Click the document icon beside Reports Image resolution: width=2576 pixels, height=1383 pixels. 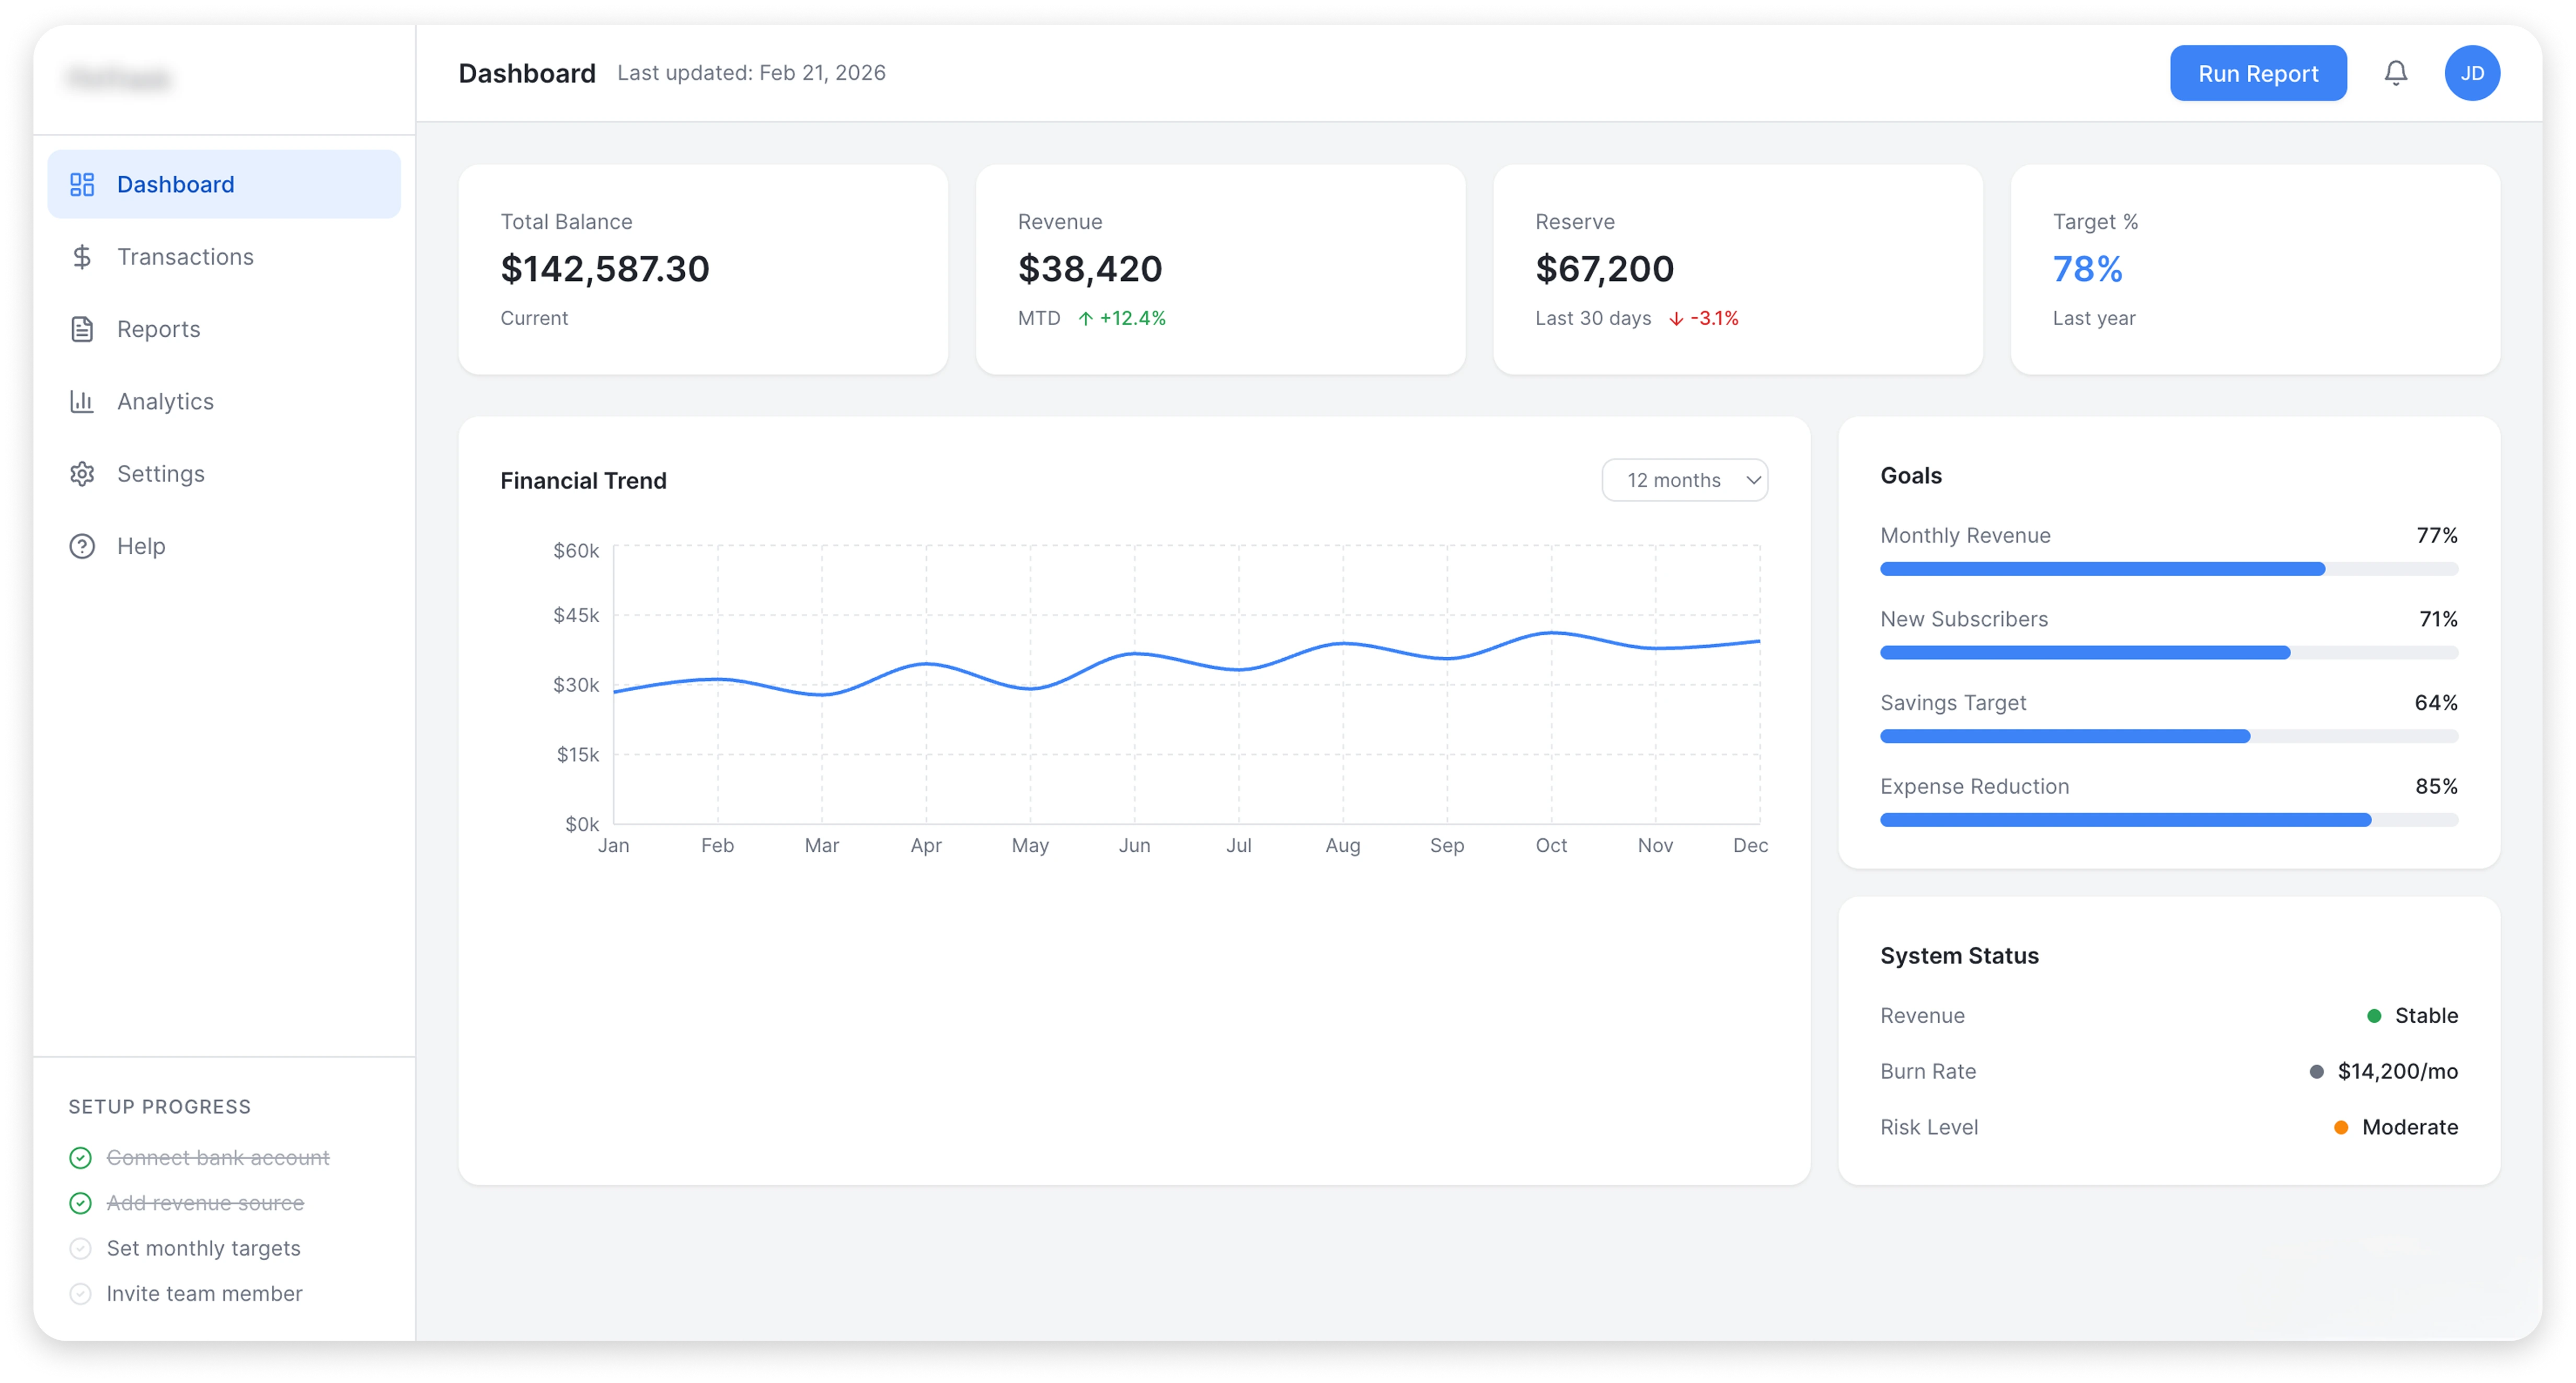coord(82,329)
